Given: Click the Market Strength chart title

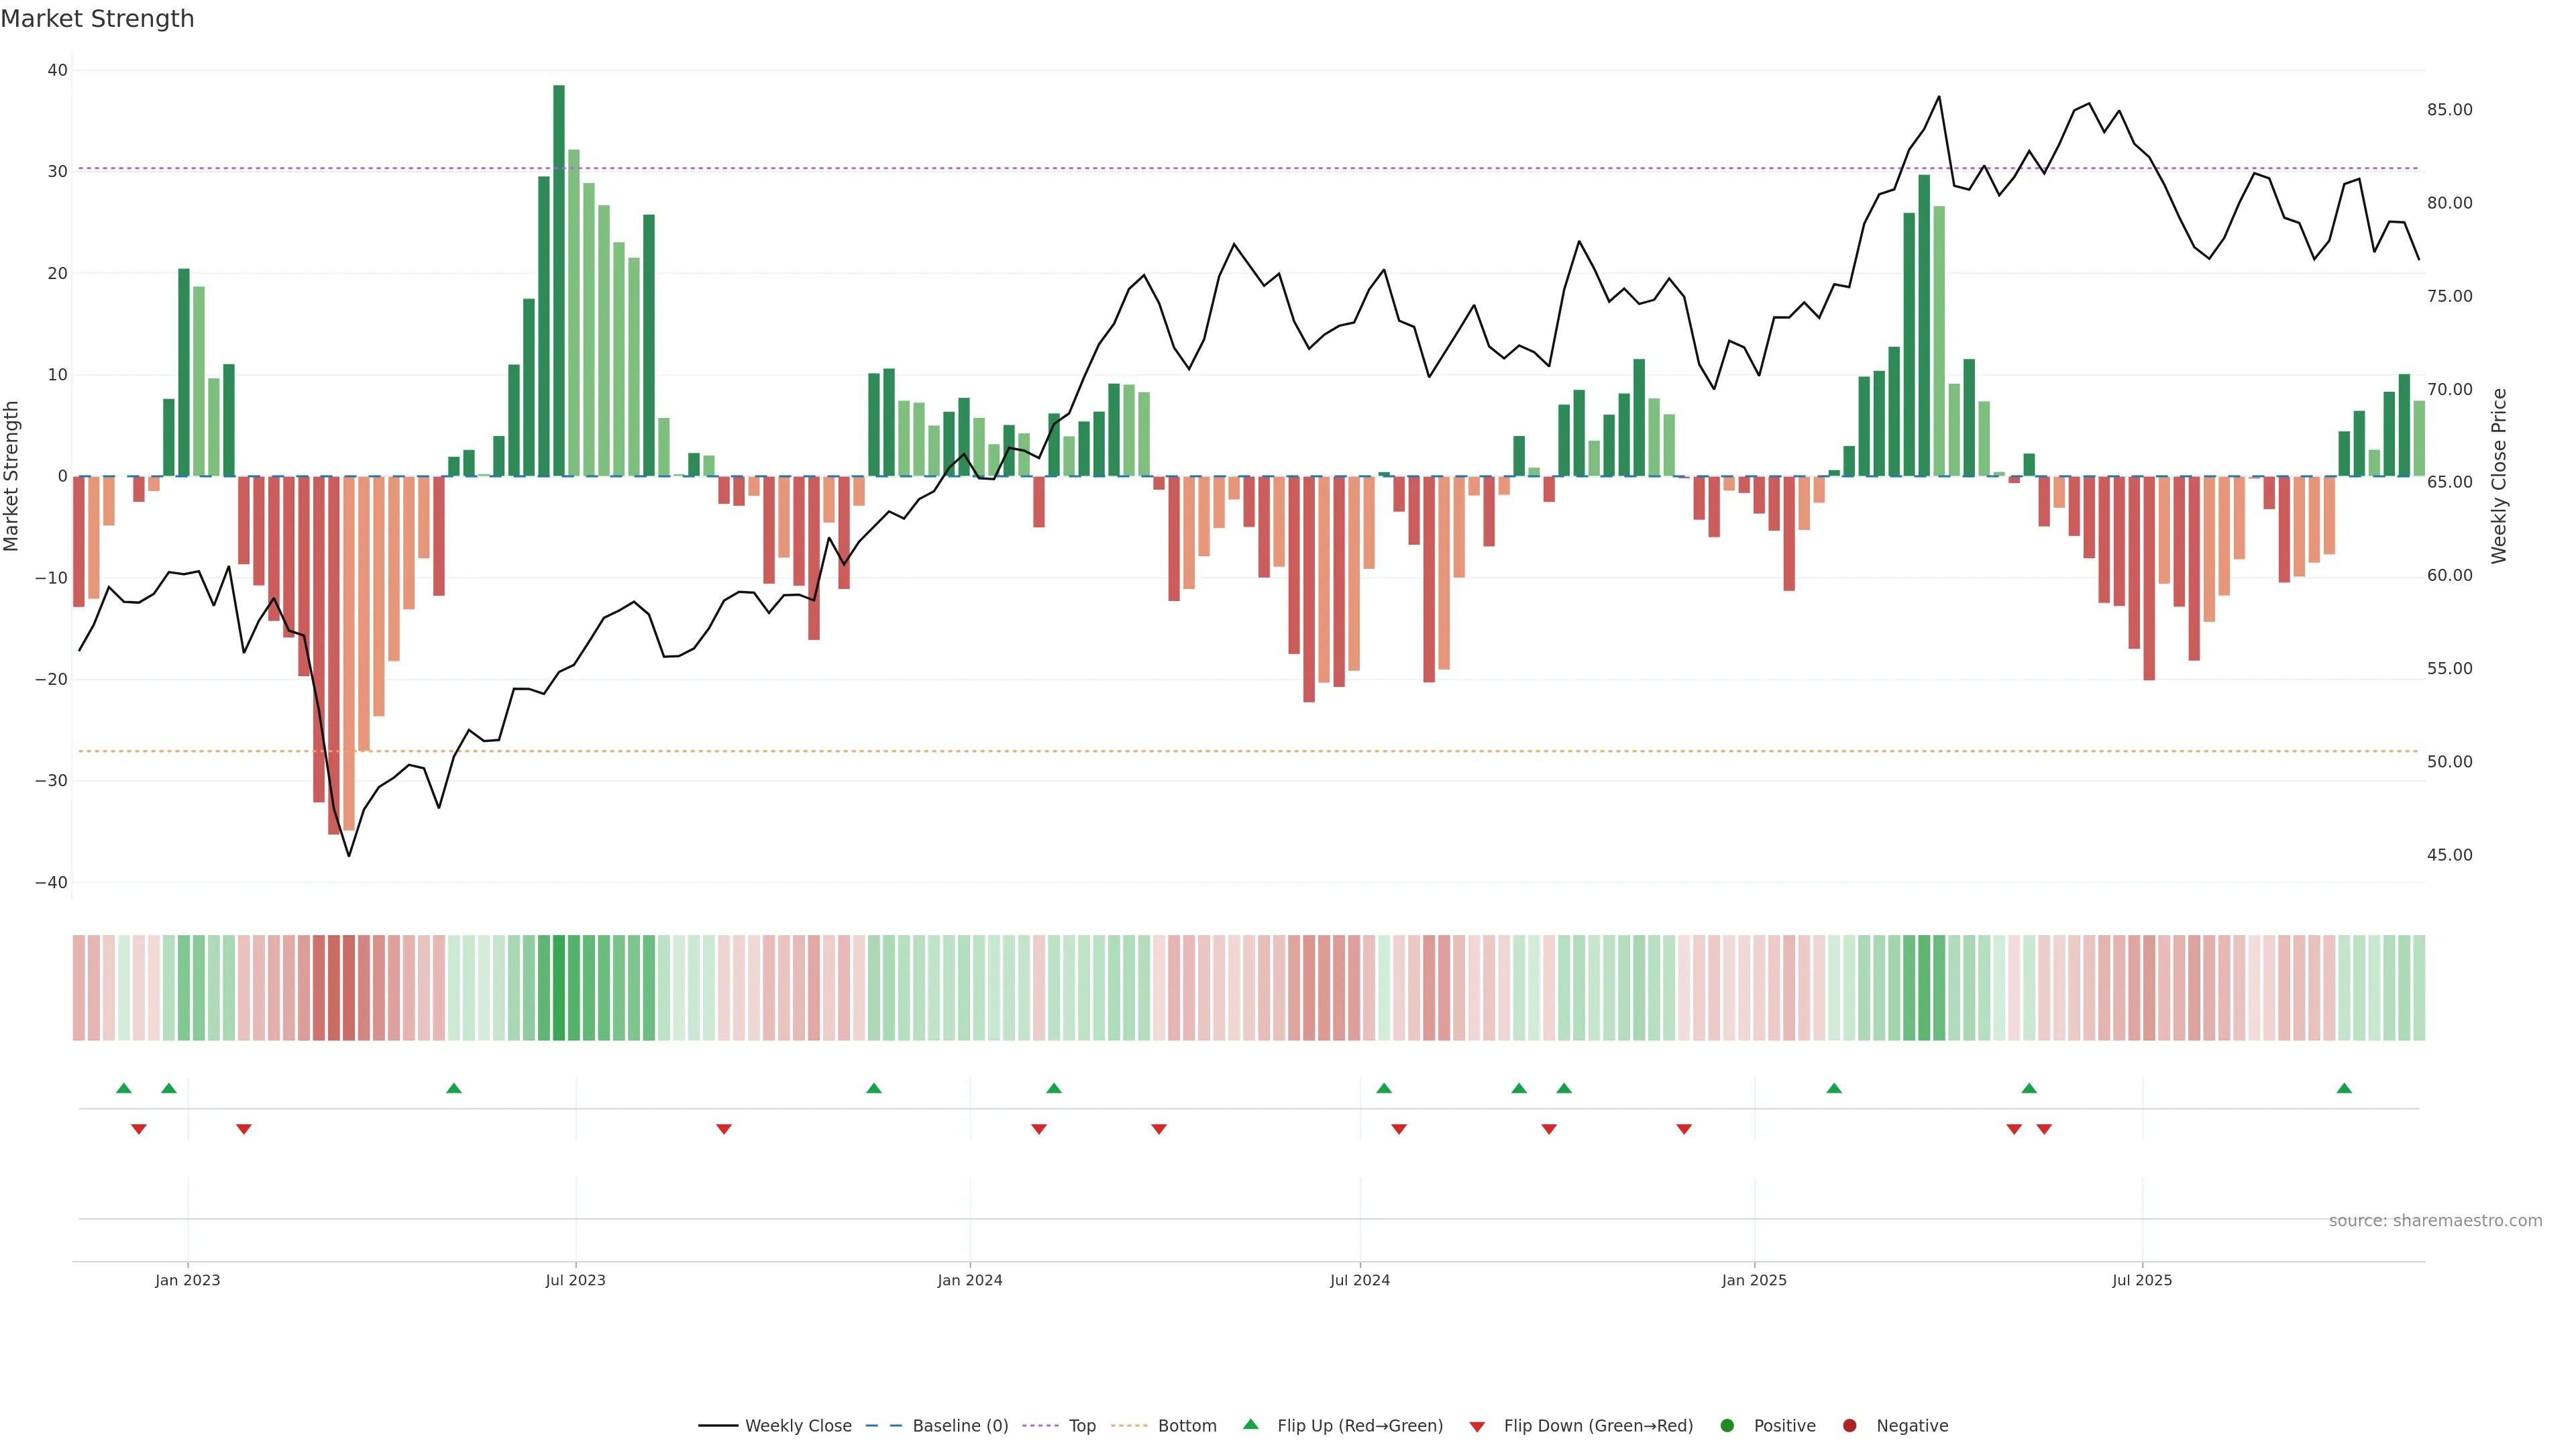Looking at the screenshot, I should point(97,19).
